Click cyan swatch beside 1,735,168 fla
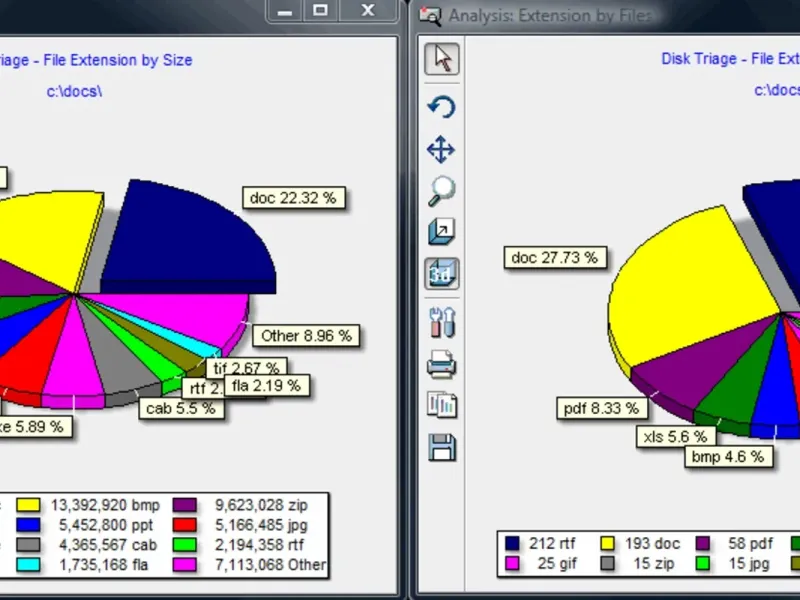This screenshot has width=800, height=600. pos(28,564)
